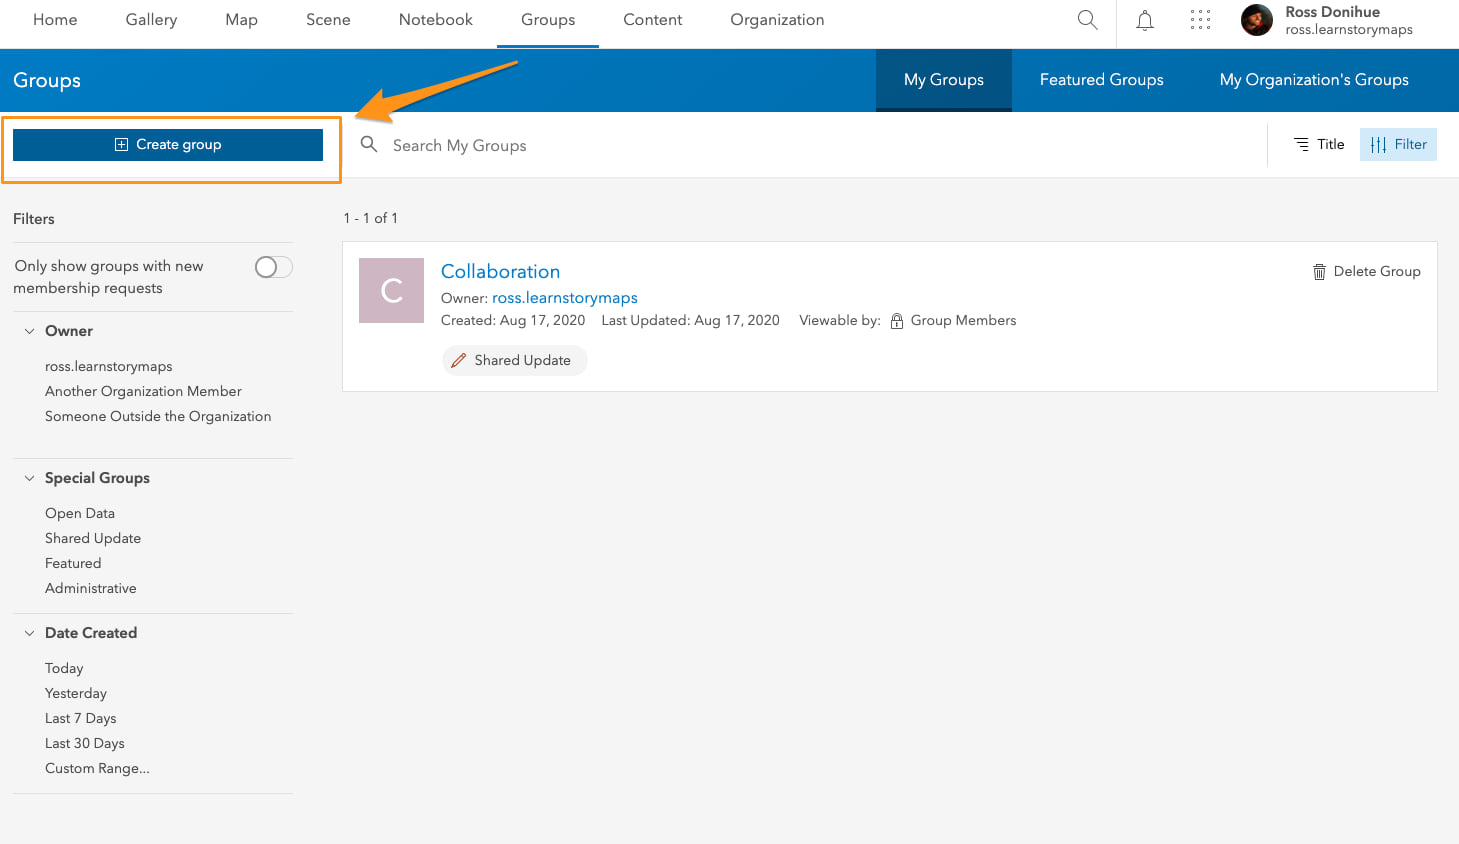The image size is (1459, 844).
Task: Click the Shared Update pencil badge
Action: [x=514, y=360]
